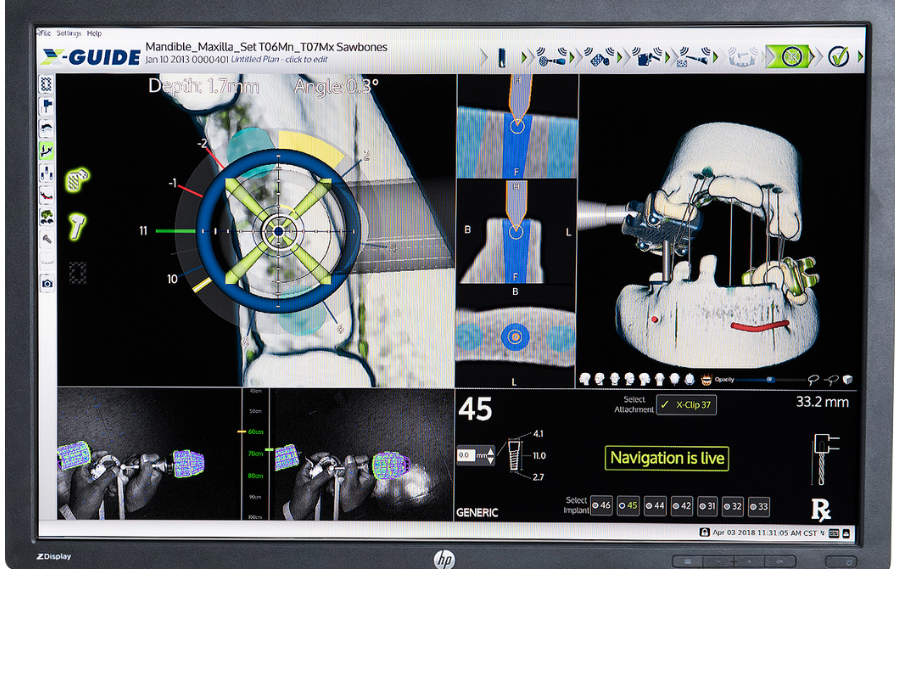The image size is (900, 675).
Task: Select implant 45 radio button
Action: point(628,506)
